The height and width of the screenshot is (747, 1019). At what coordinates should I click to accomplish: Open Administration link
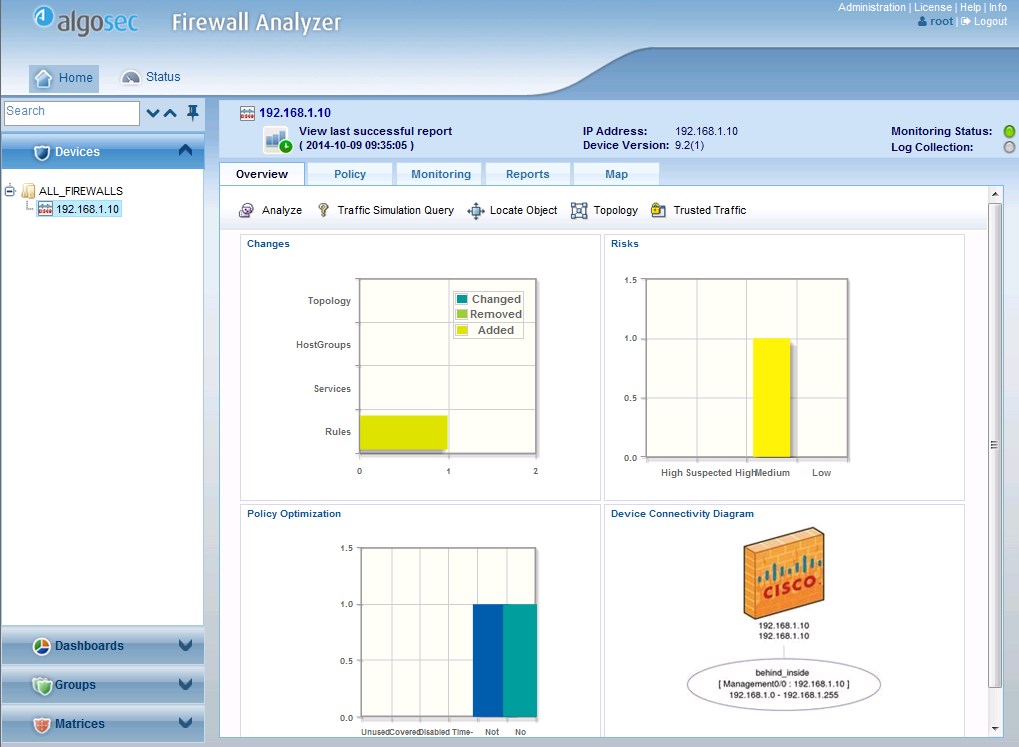(871, 7)
